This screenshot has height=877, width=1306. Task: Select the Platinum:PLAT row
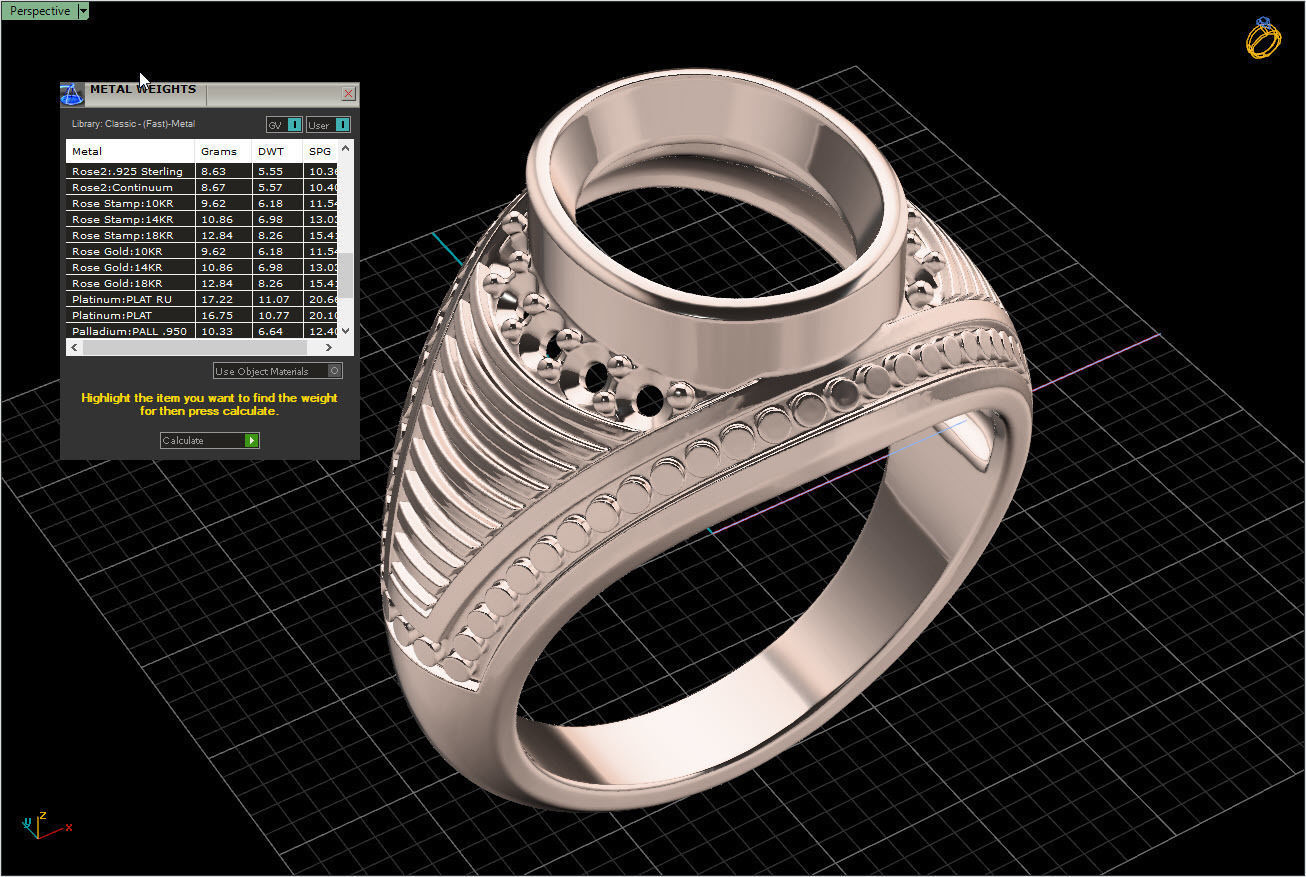(x=202, y=316)
